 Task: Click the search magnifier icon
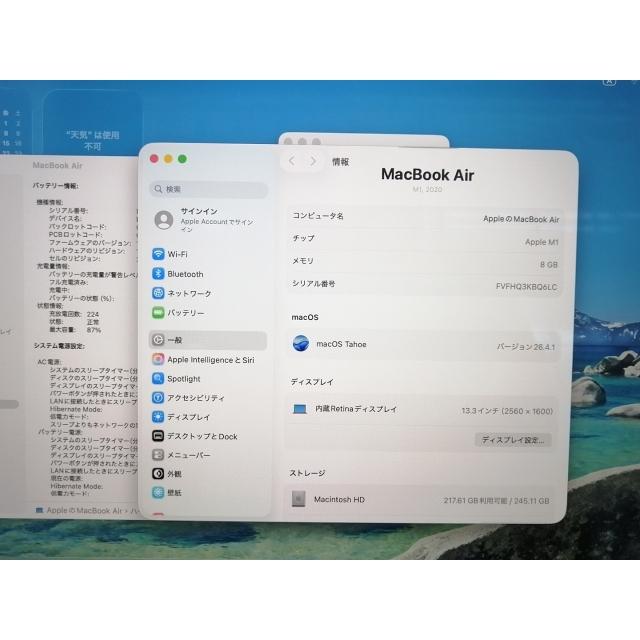click(158, 189)
